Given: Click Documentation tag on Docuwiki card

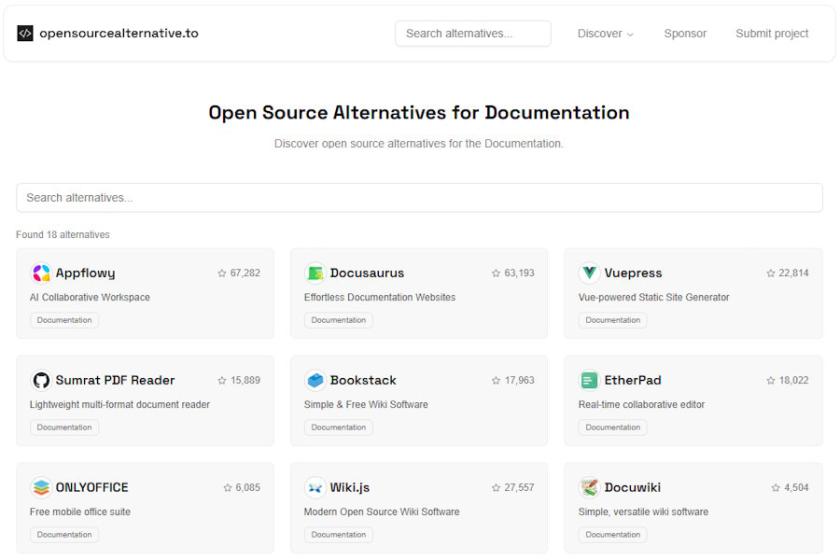Looking at the screenshot, I should coord(613,534).
